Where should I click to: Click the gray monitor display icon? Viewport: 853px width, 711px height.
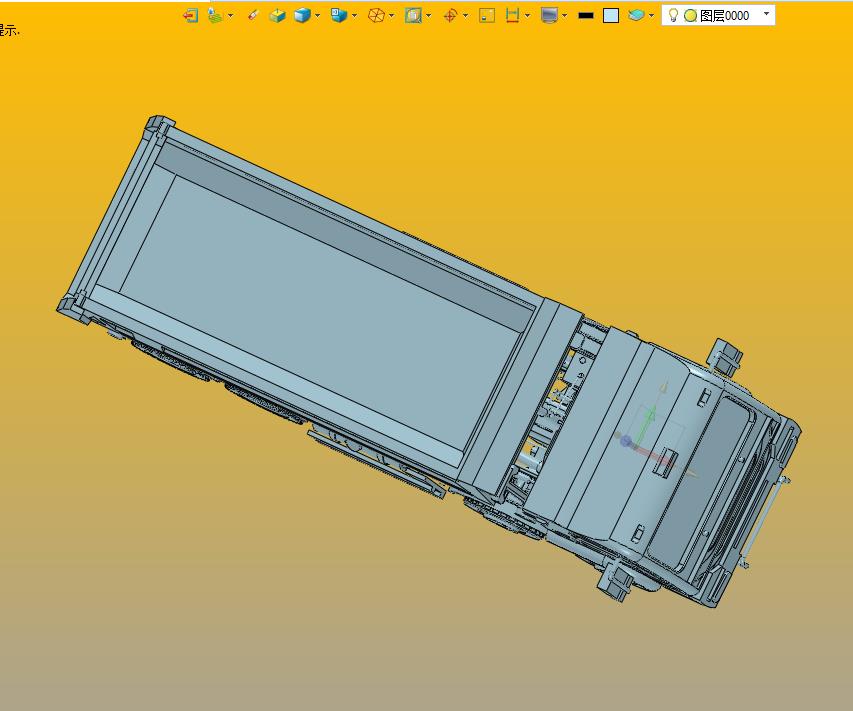click(549, 16)
